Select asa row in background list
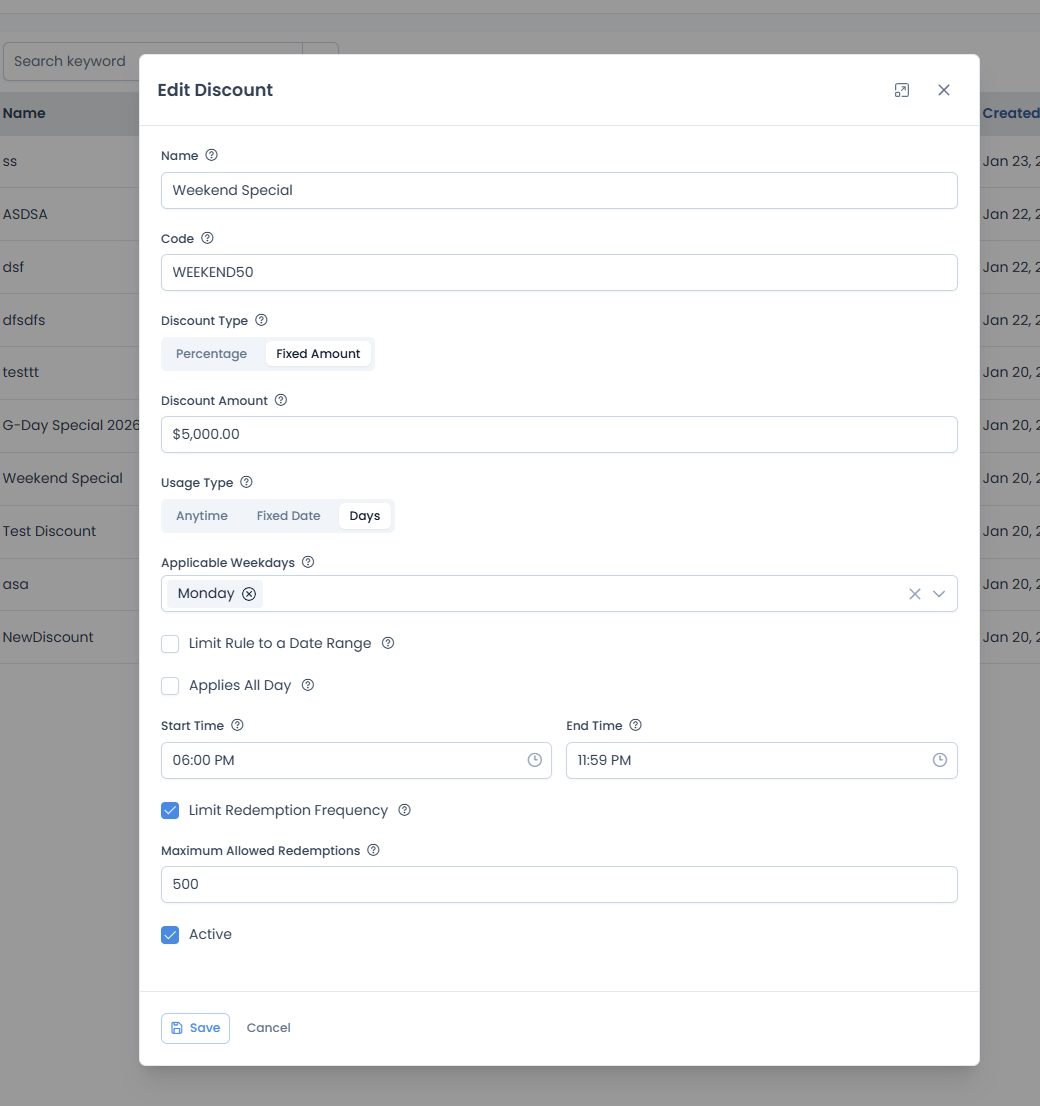Screen dimensions: 1040x1106 pyautogui.click(x=16, y=584)
